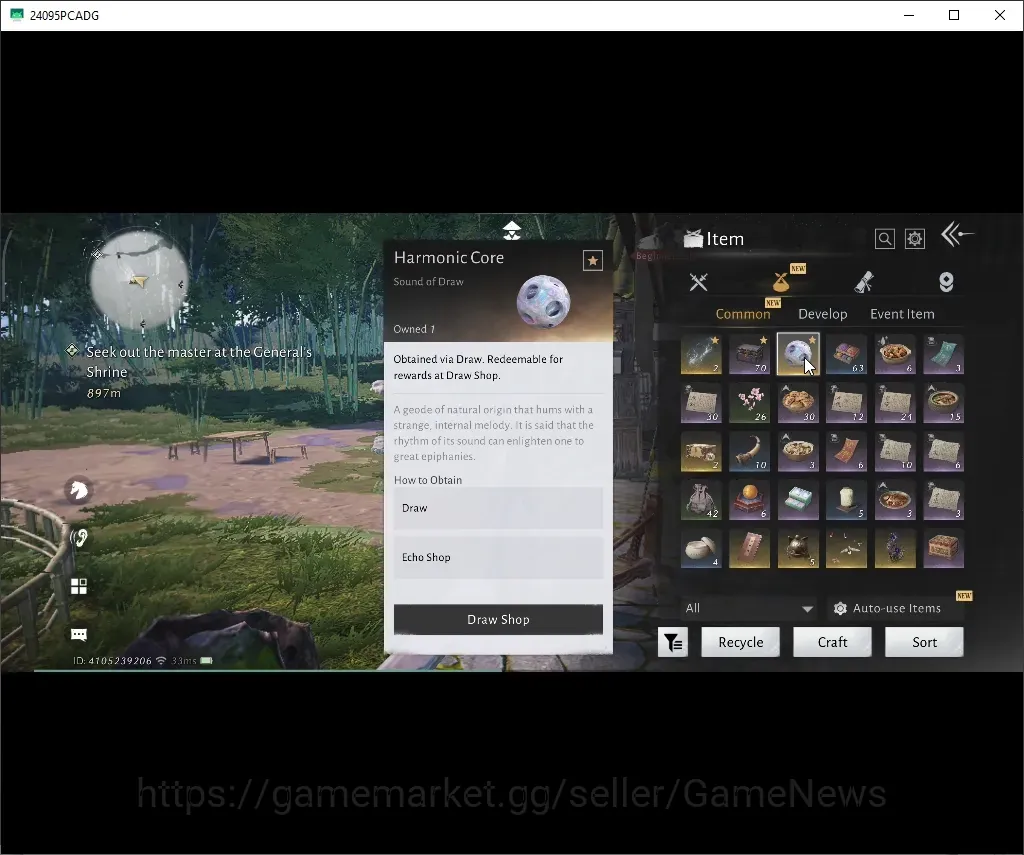Select the Echo Shop obtain method
The width and height of the screenshot is (1024, 855).
pos(498,557)
